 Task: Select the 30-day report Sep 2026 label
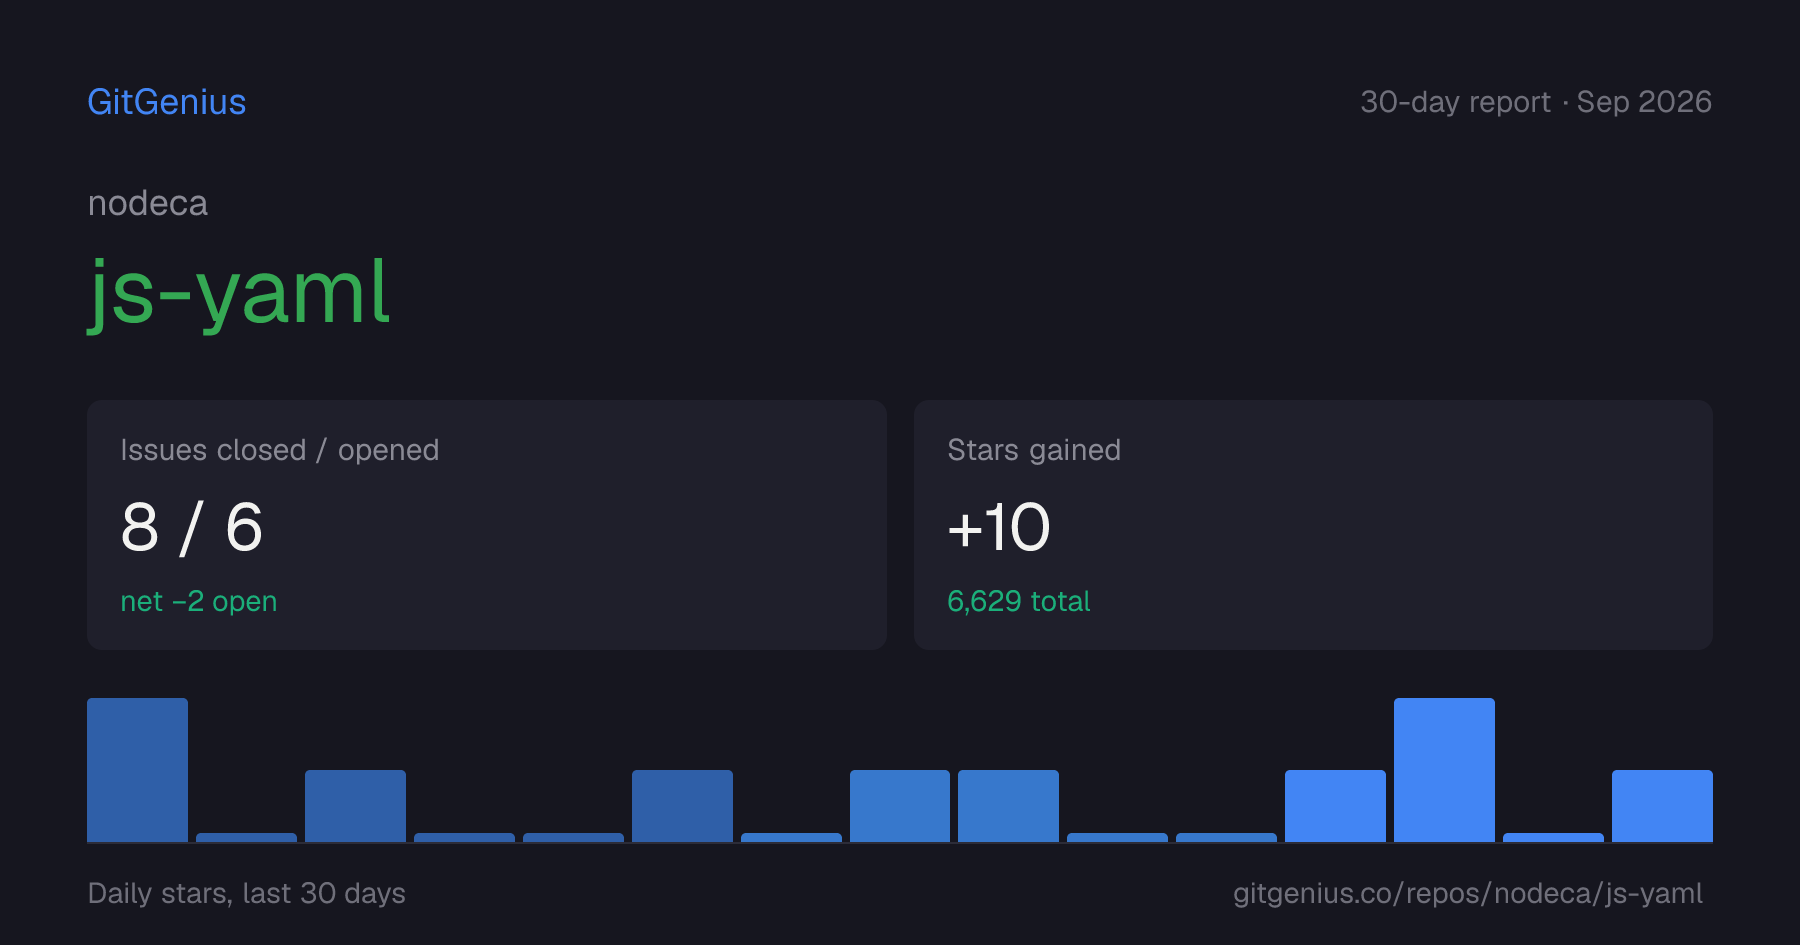[1536, 102]
